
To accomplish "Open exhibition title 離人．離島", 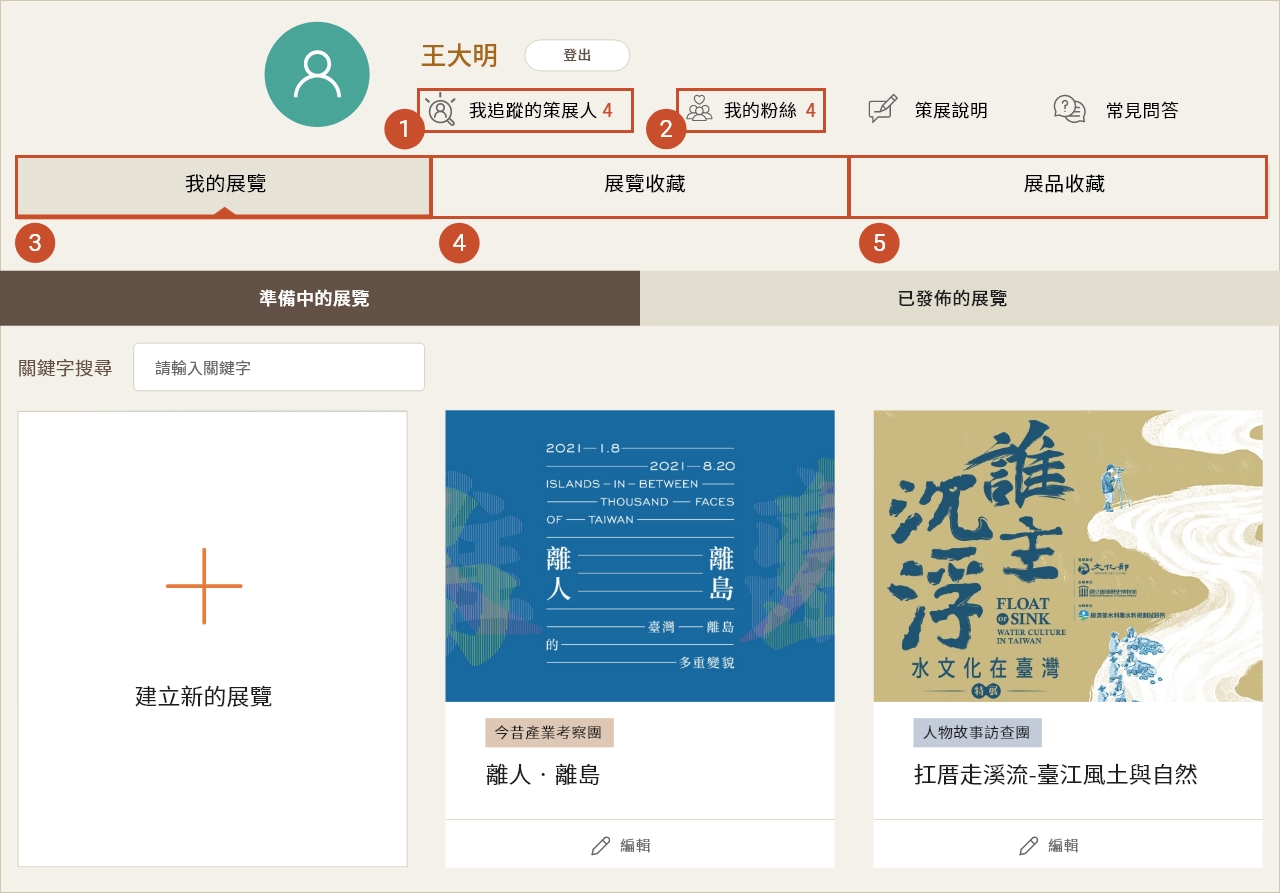I will click(x=543, y=775).
